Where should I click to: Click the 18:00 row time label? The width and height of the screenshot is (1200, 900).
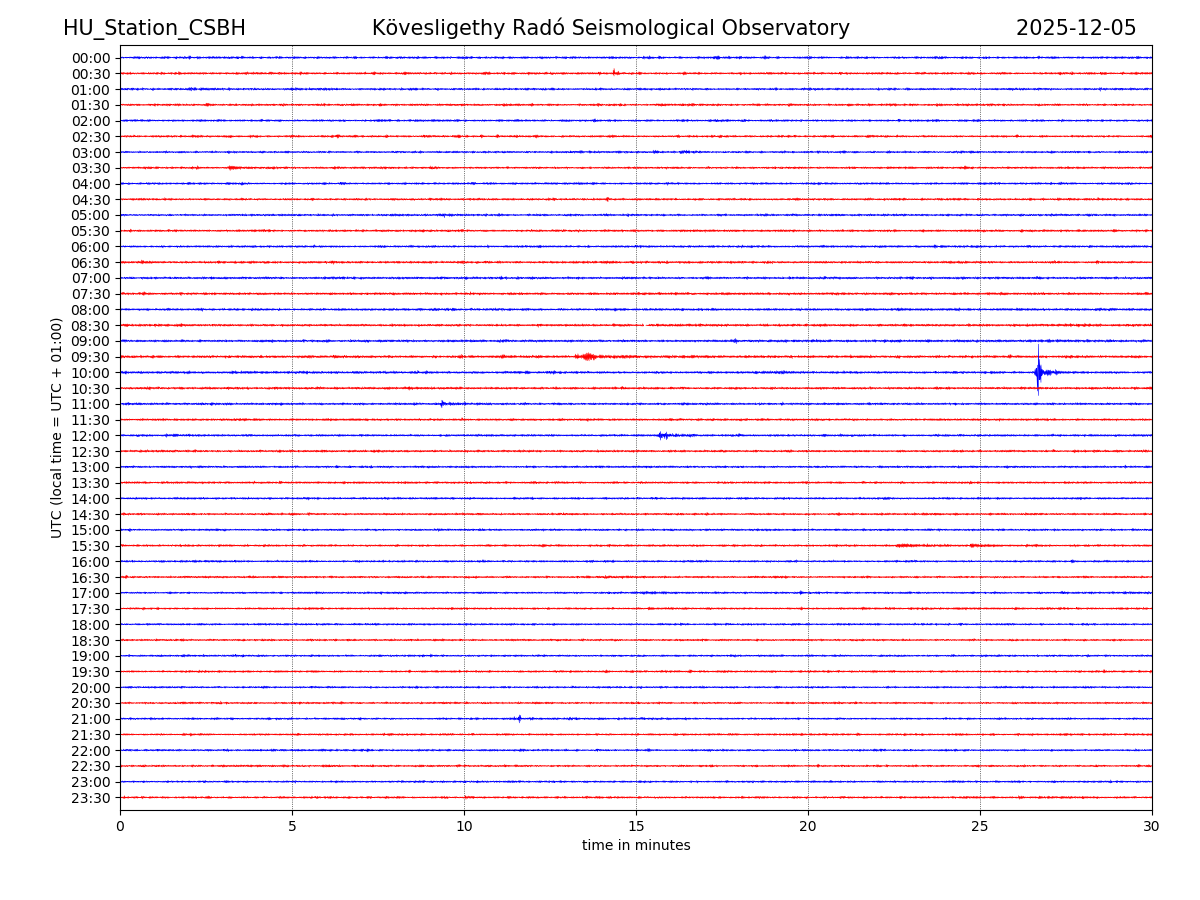(x=91, y=625)
